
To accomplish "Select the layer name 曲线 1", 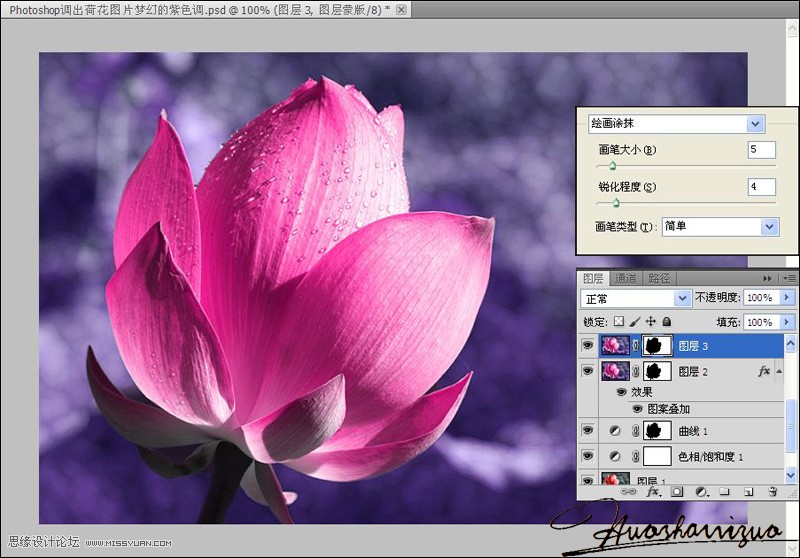I will coord(693,432).
